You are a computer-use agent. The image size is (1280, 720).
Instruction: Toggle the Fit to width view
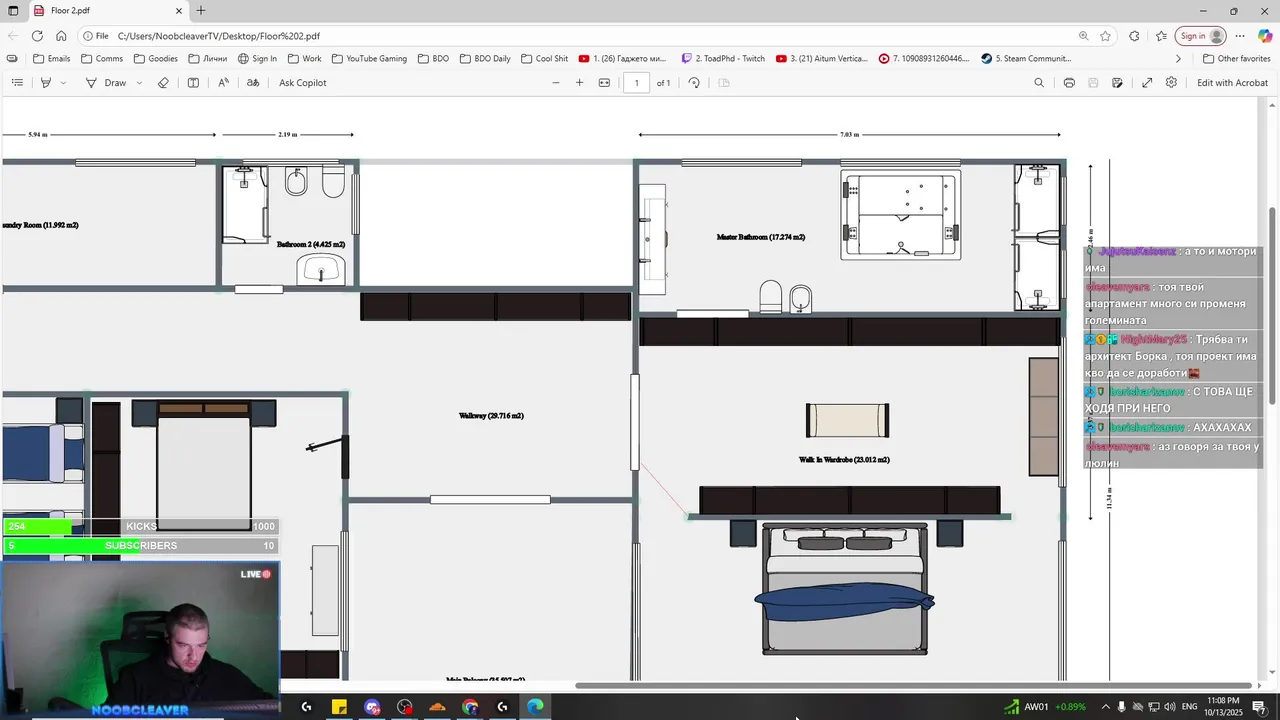point(604,83)
